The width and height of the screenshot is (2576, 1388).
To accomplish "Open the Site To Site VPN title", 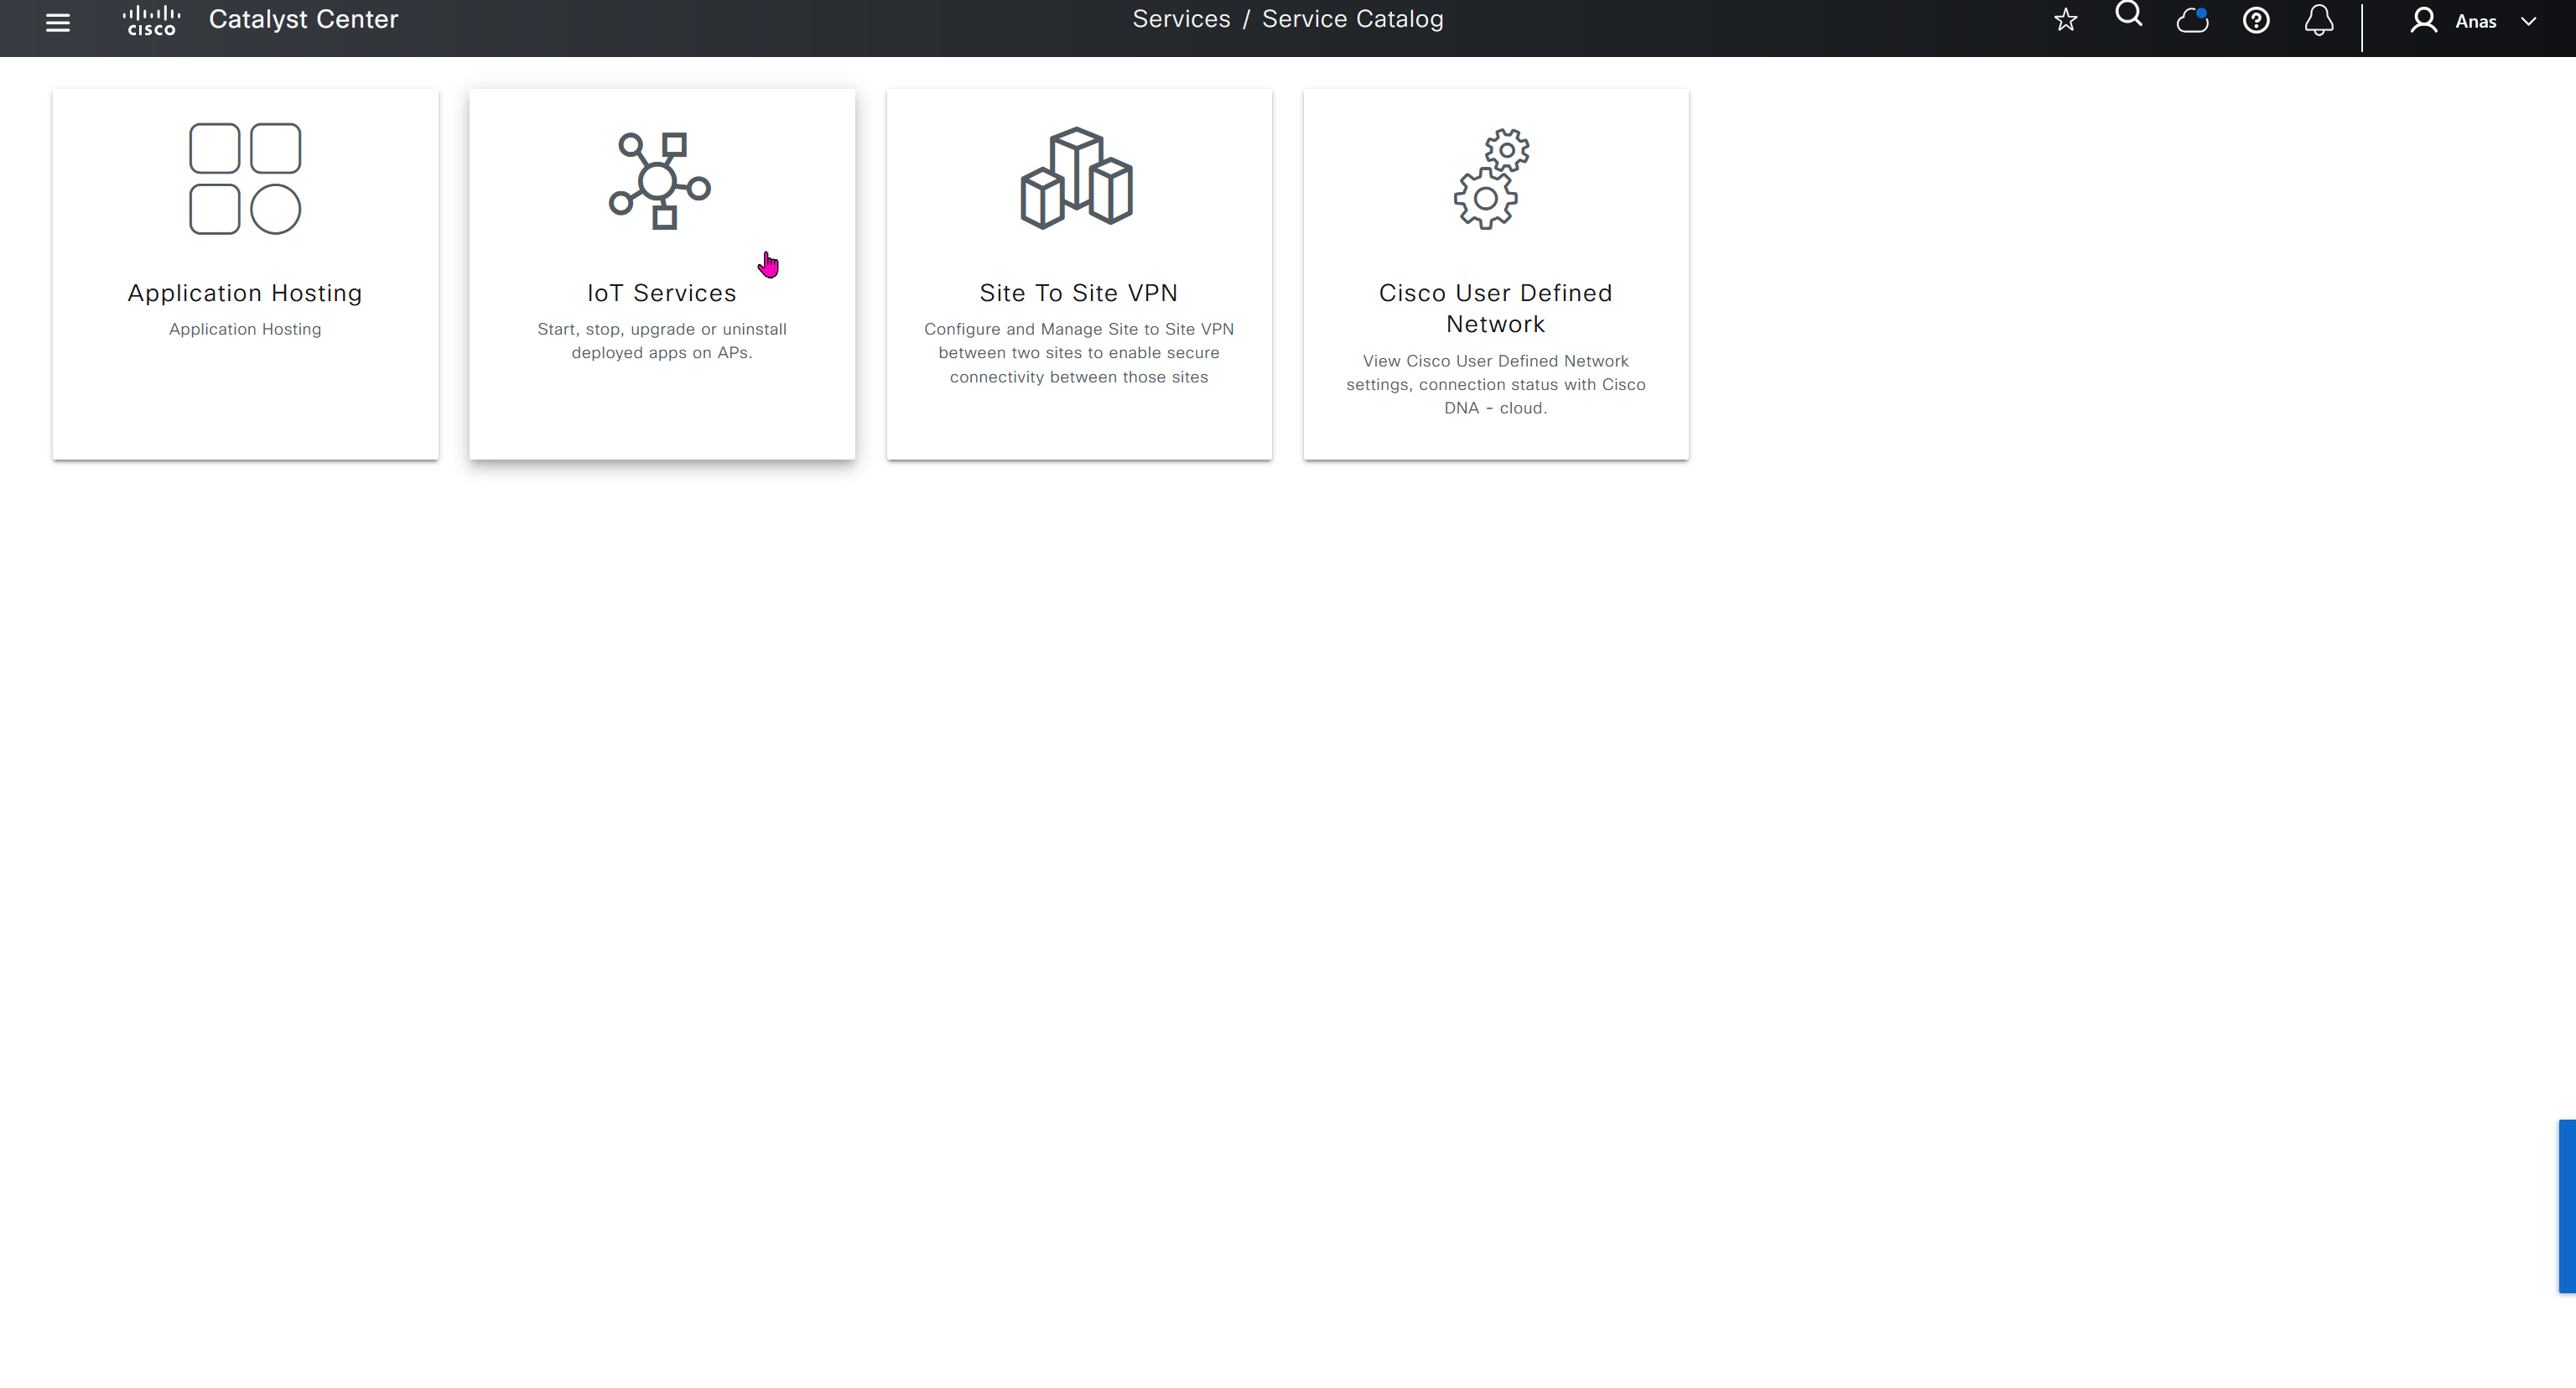I will point(1078,293).
